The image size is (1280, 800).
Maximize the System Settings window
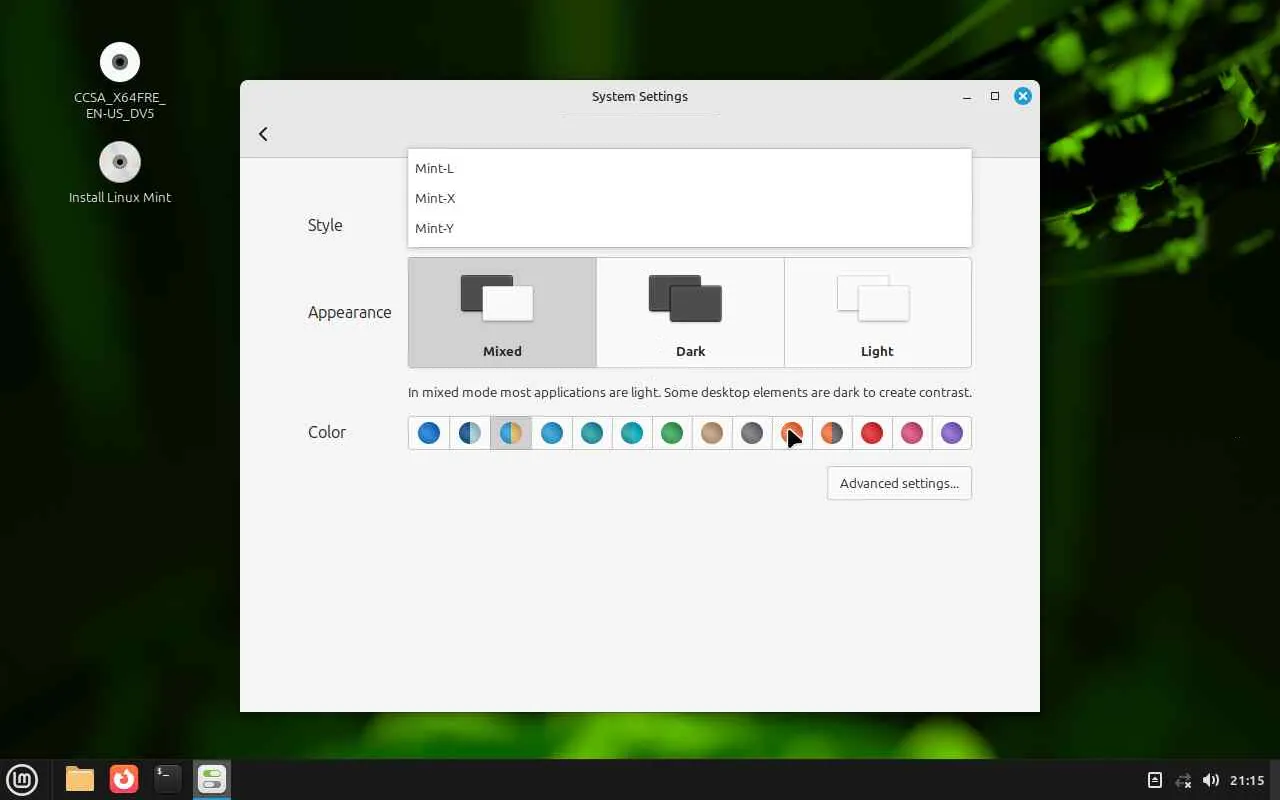[995, 96]
